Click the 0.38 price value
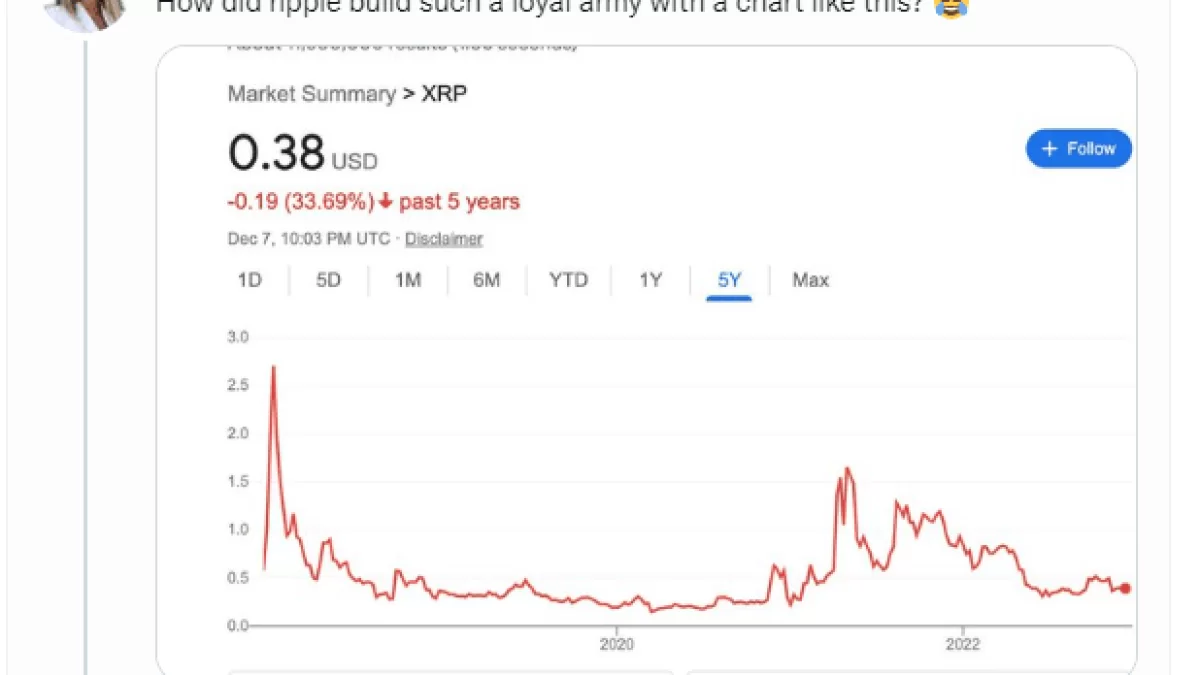1200x675 pixels. pos(276,153)
